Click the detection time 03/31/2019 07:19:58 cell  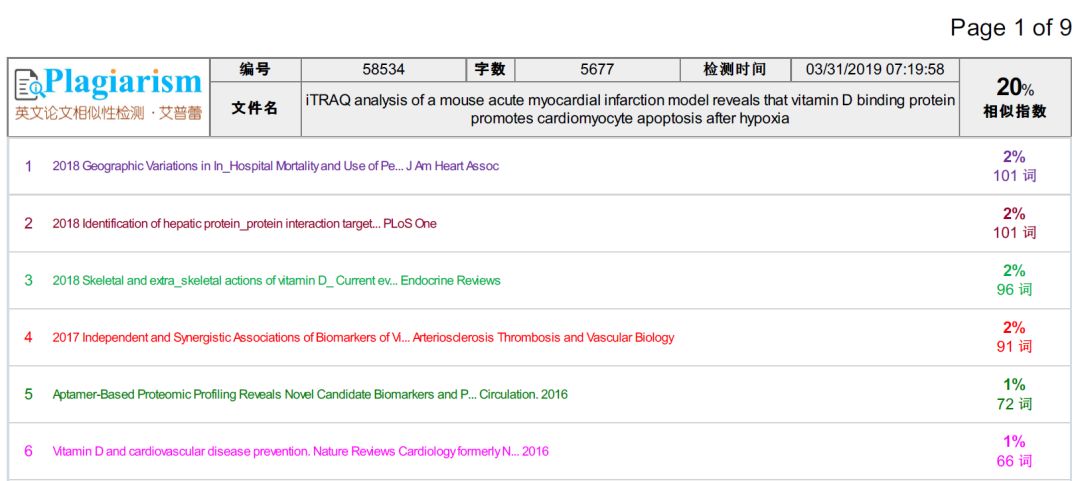click(875, 69)
